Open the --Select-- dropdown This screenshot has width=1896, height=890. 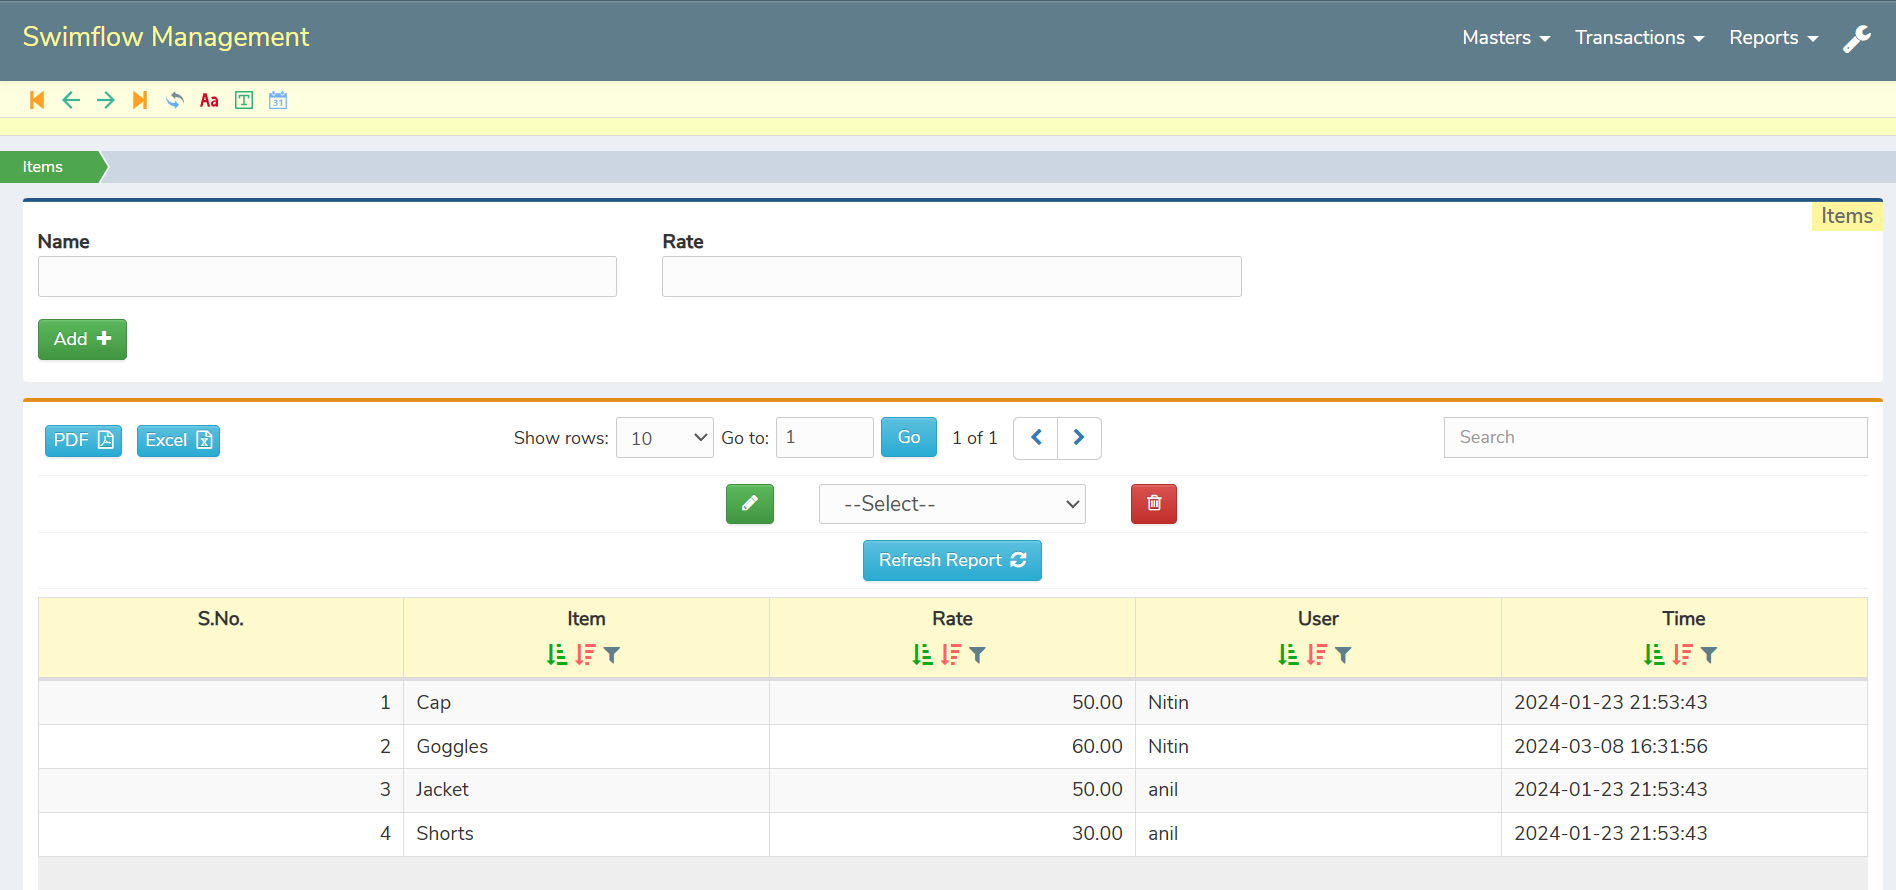point(951,504)
